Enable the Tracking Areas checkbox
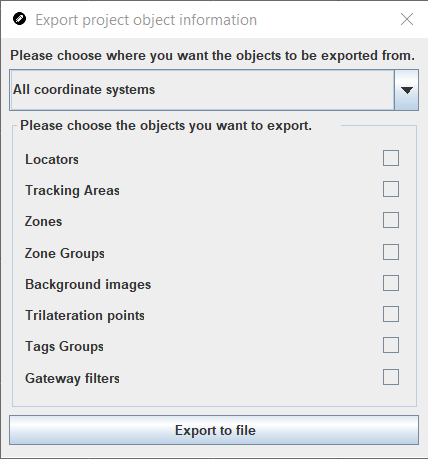Image resolution: width=428 pixels, height=459 pixels. coord(391,189)
